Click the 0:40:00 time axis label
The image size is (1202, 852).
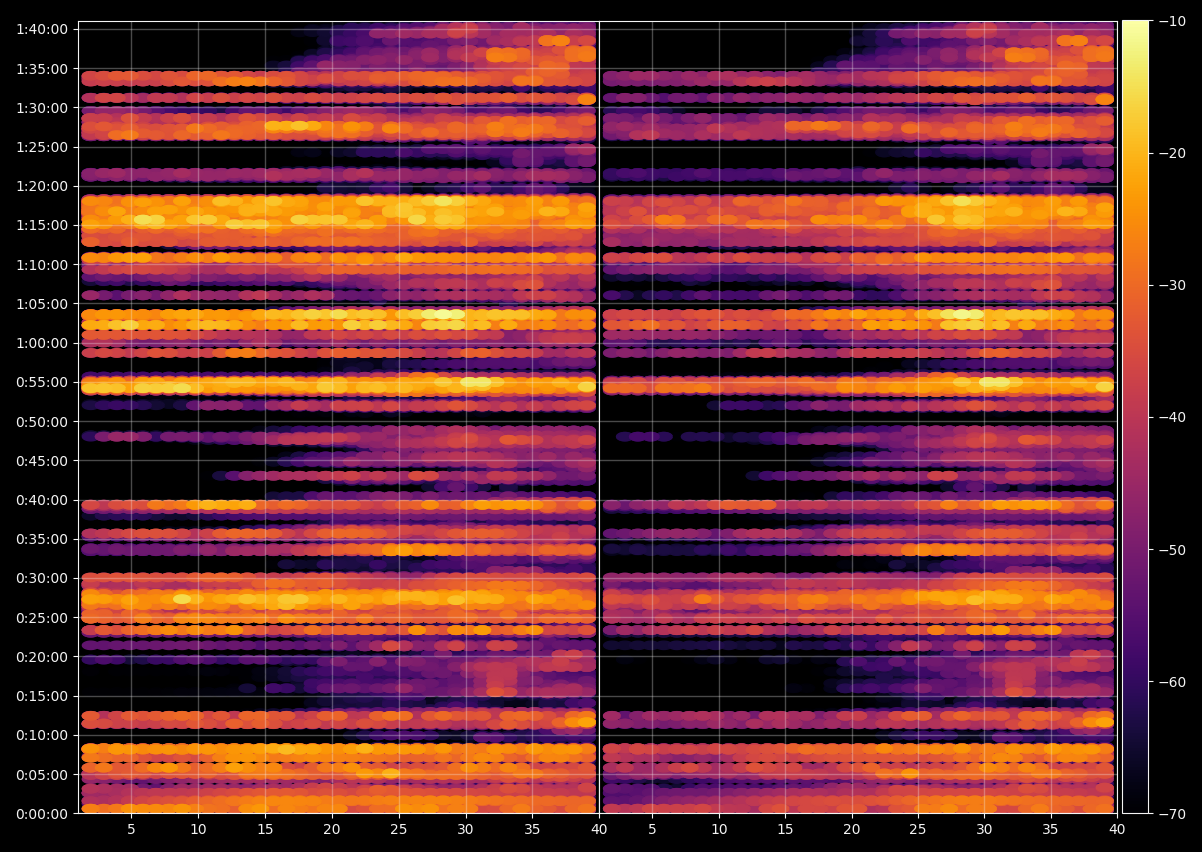point(42,500)
